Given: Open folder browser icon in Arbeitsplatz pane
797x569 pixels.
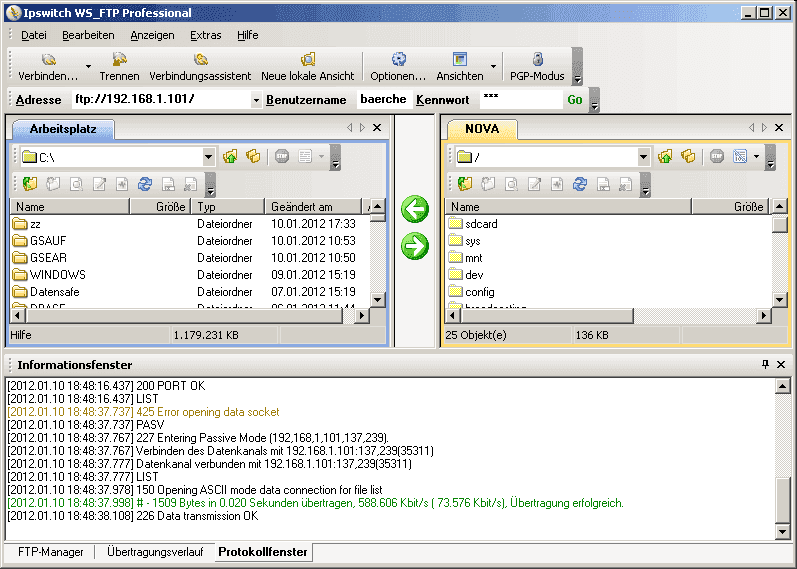Looking at the screenshot, I should point(253,157).
